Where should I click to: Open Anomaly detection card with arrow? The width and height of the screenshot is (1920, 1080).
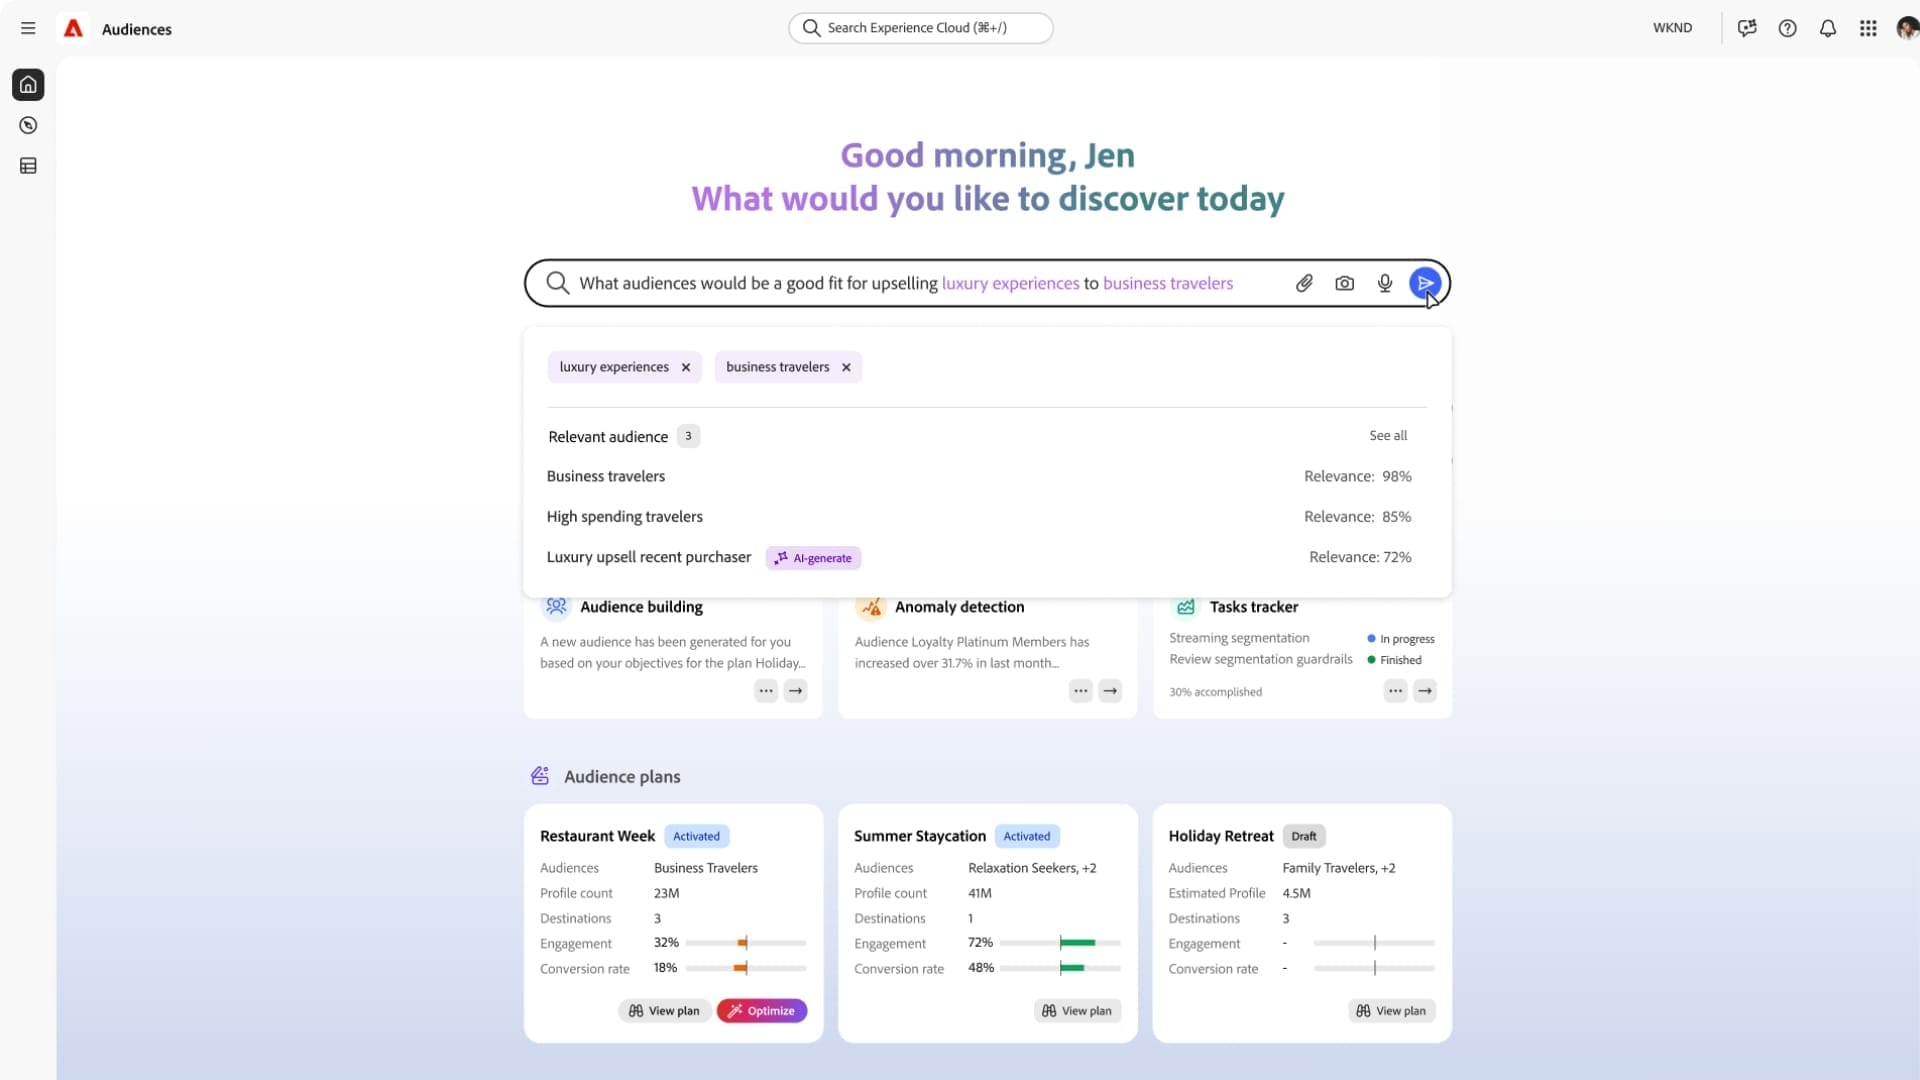pyautogui.click(x=1110, y=691)
